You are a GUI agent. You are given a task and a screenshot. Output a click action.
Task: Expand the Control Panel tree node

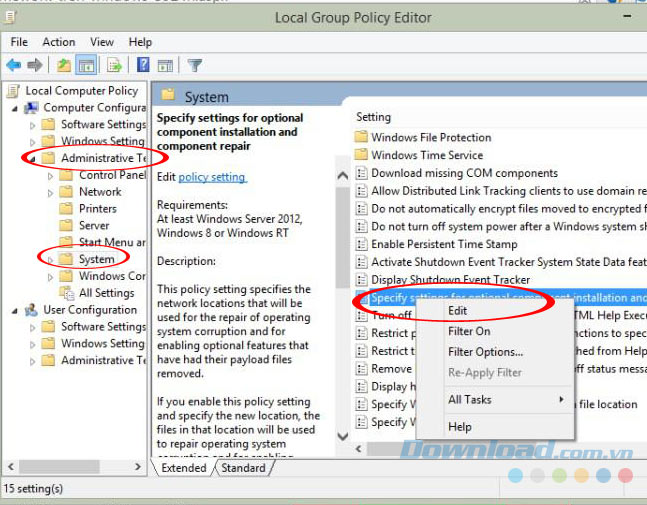[x=50, y=176]
